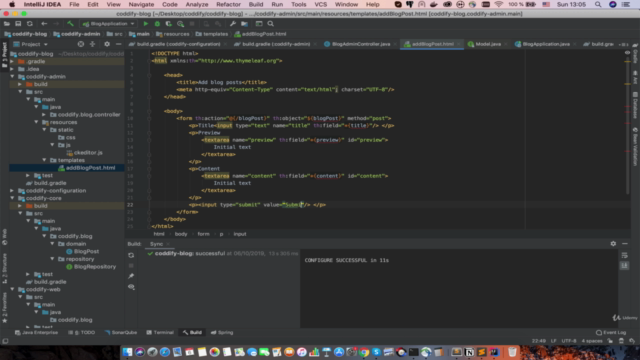Hide the Project panel with the minus icon
640x360 pixels.
(118, 44)
